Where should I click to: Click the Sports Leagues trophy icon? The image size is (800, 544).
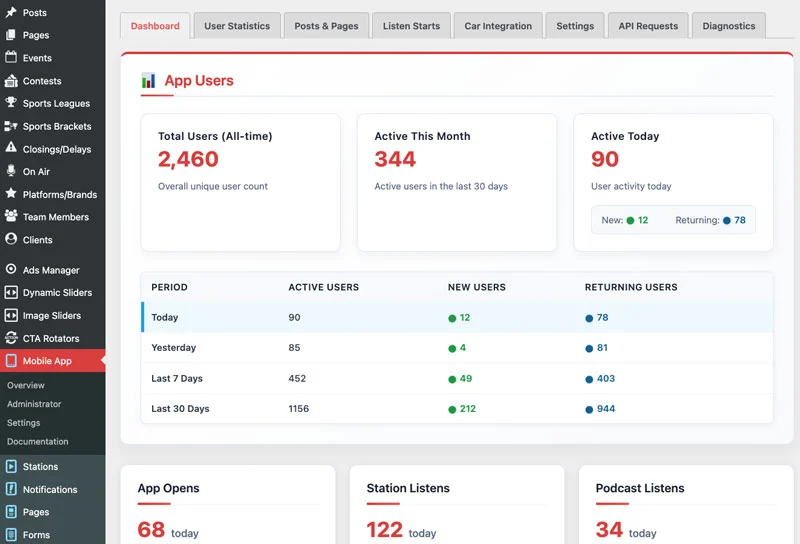(11, 103)
